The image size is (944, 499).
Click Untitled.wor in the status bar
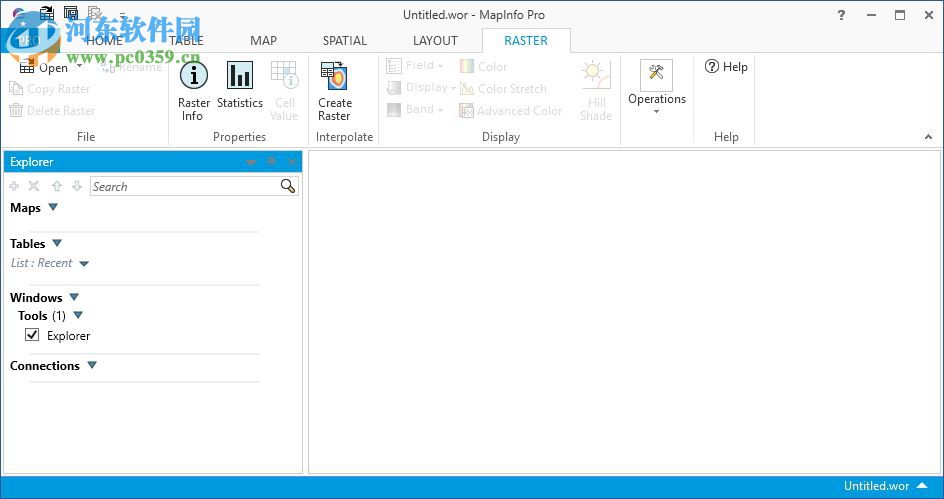[876, 486]
